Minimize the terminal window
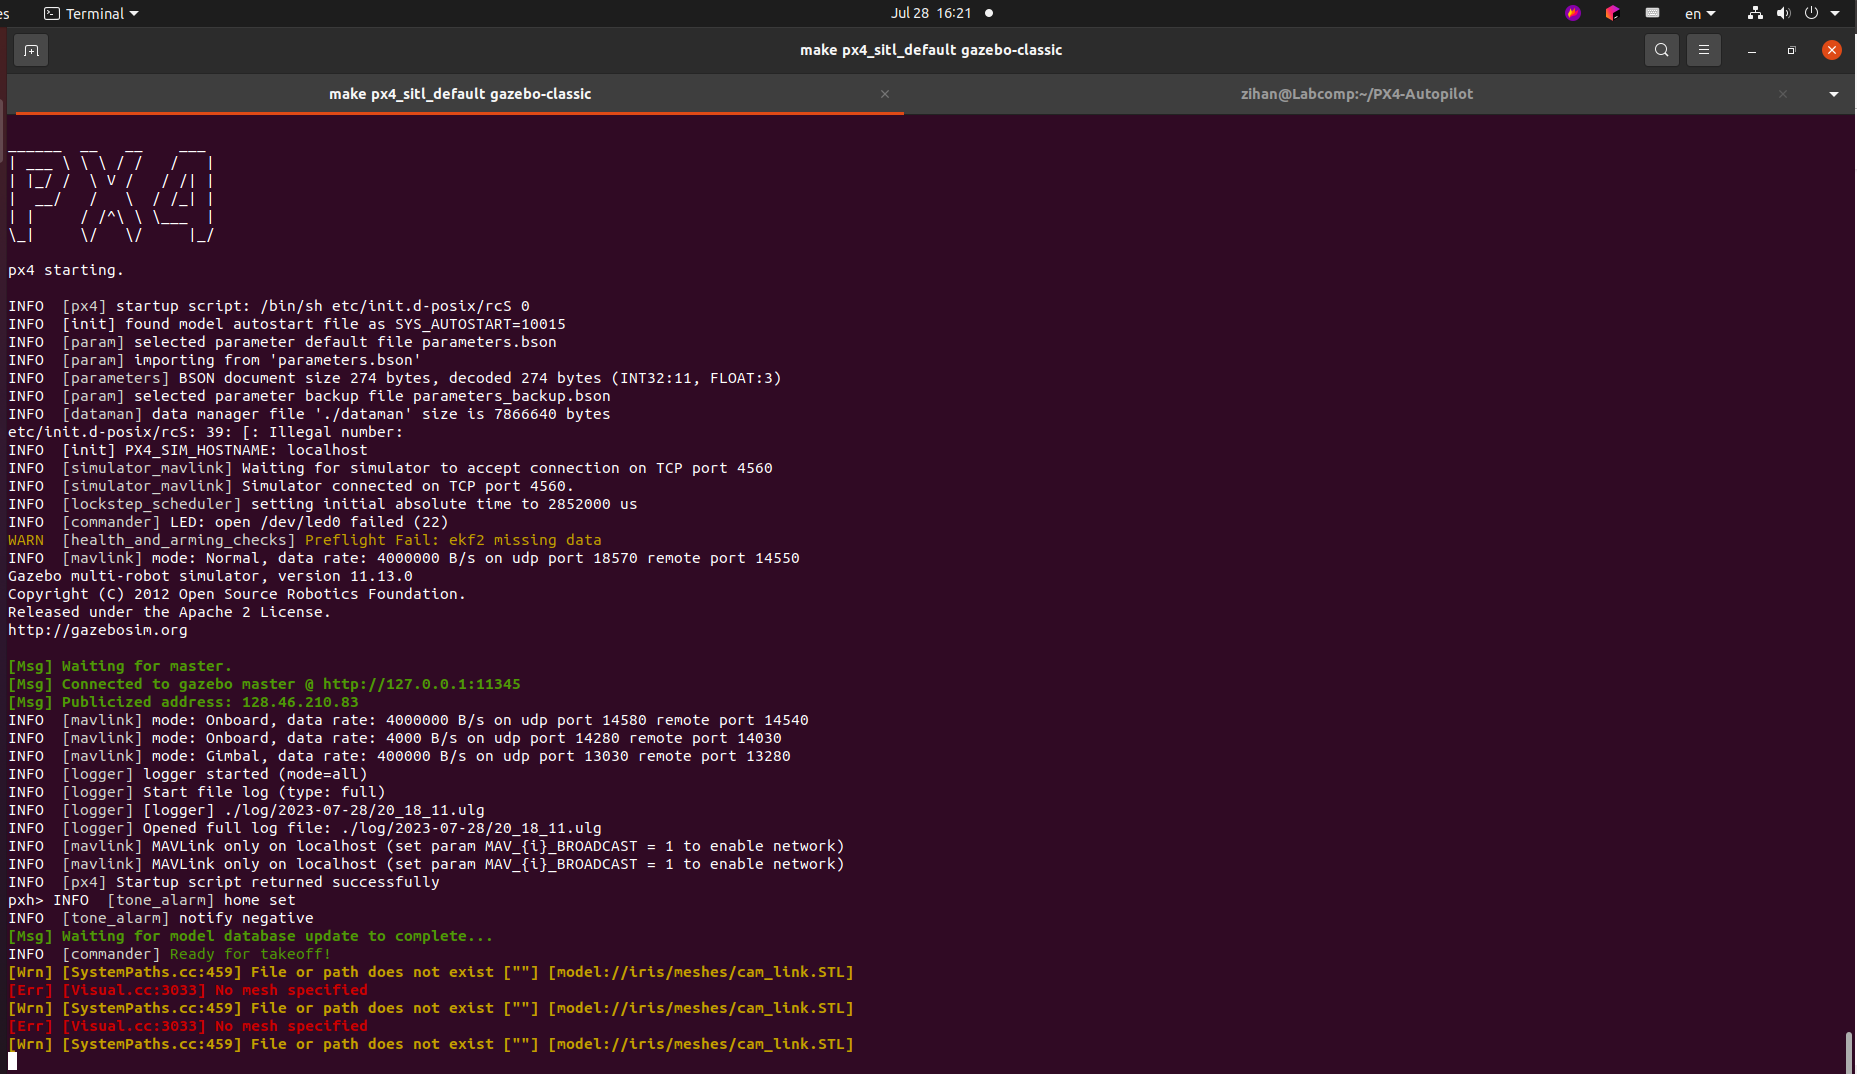This screenshot has height=1074, width=1857. tap(1752, 50)
